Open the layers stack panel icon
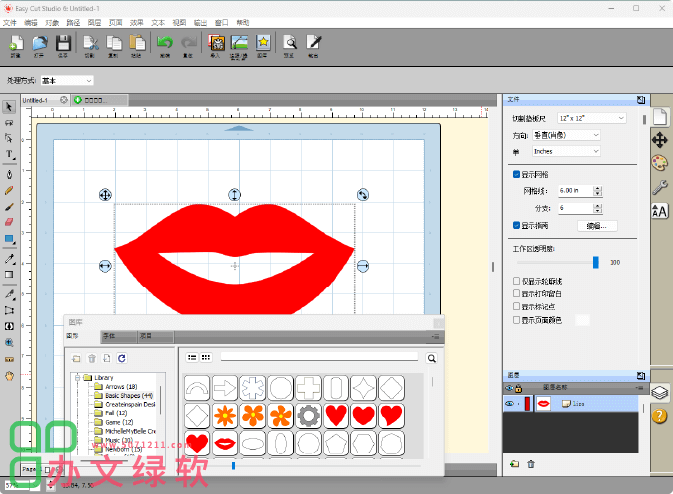Viewport: 673px width, 494px height. [x=660, y=392]
